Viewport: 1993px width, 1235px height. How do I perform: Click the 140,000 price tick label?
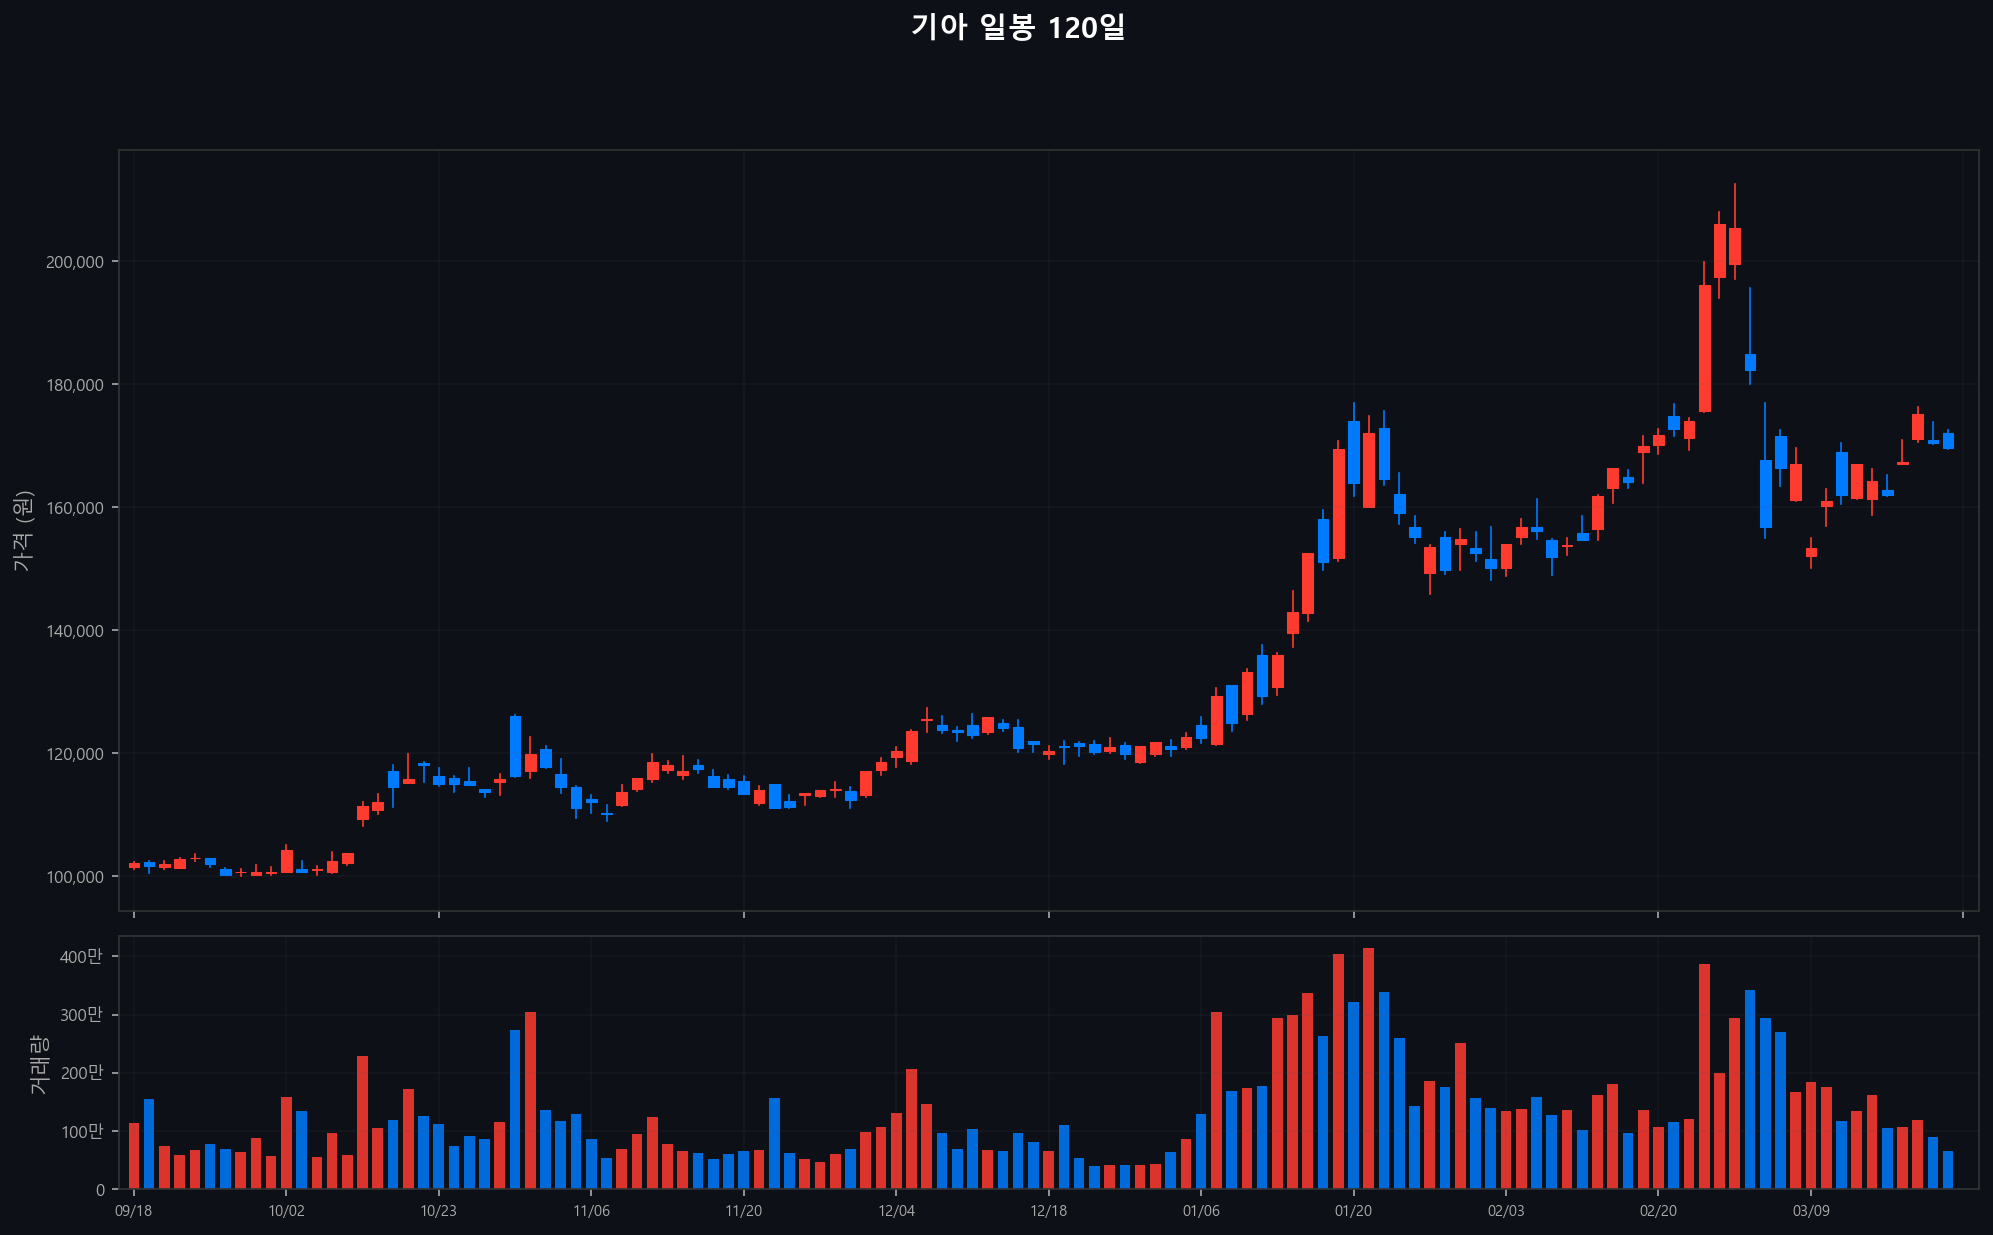(x=75, y=631)
